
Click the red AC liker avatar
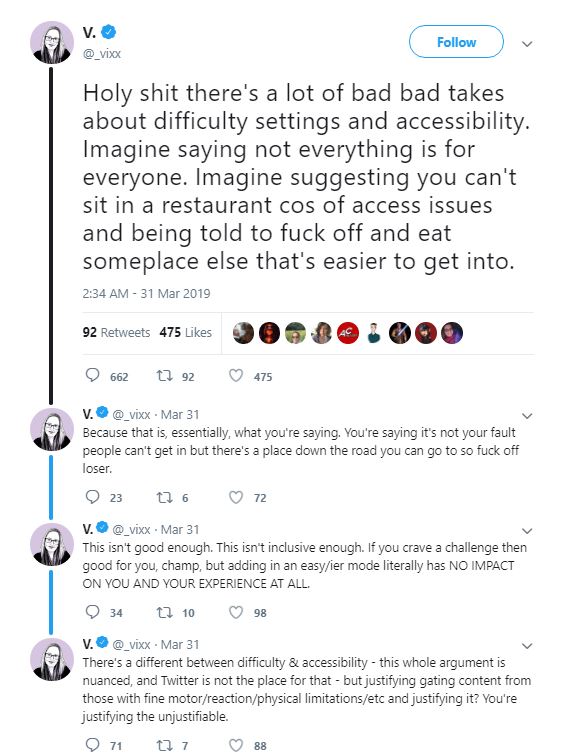coord(348,333)
